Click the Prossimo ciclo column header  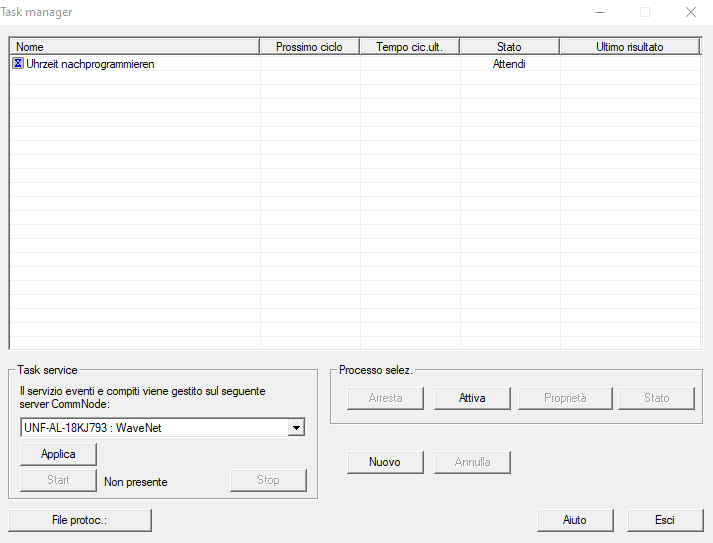pyautogui.click(x=309, y=46)
